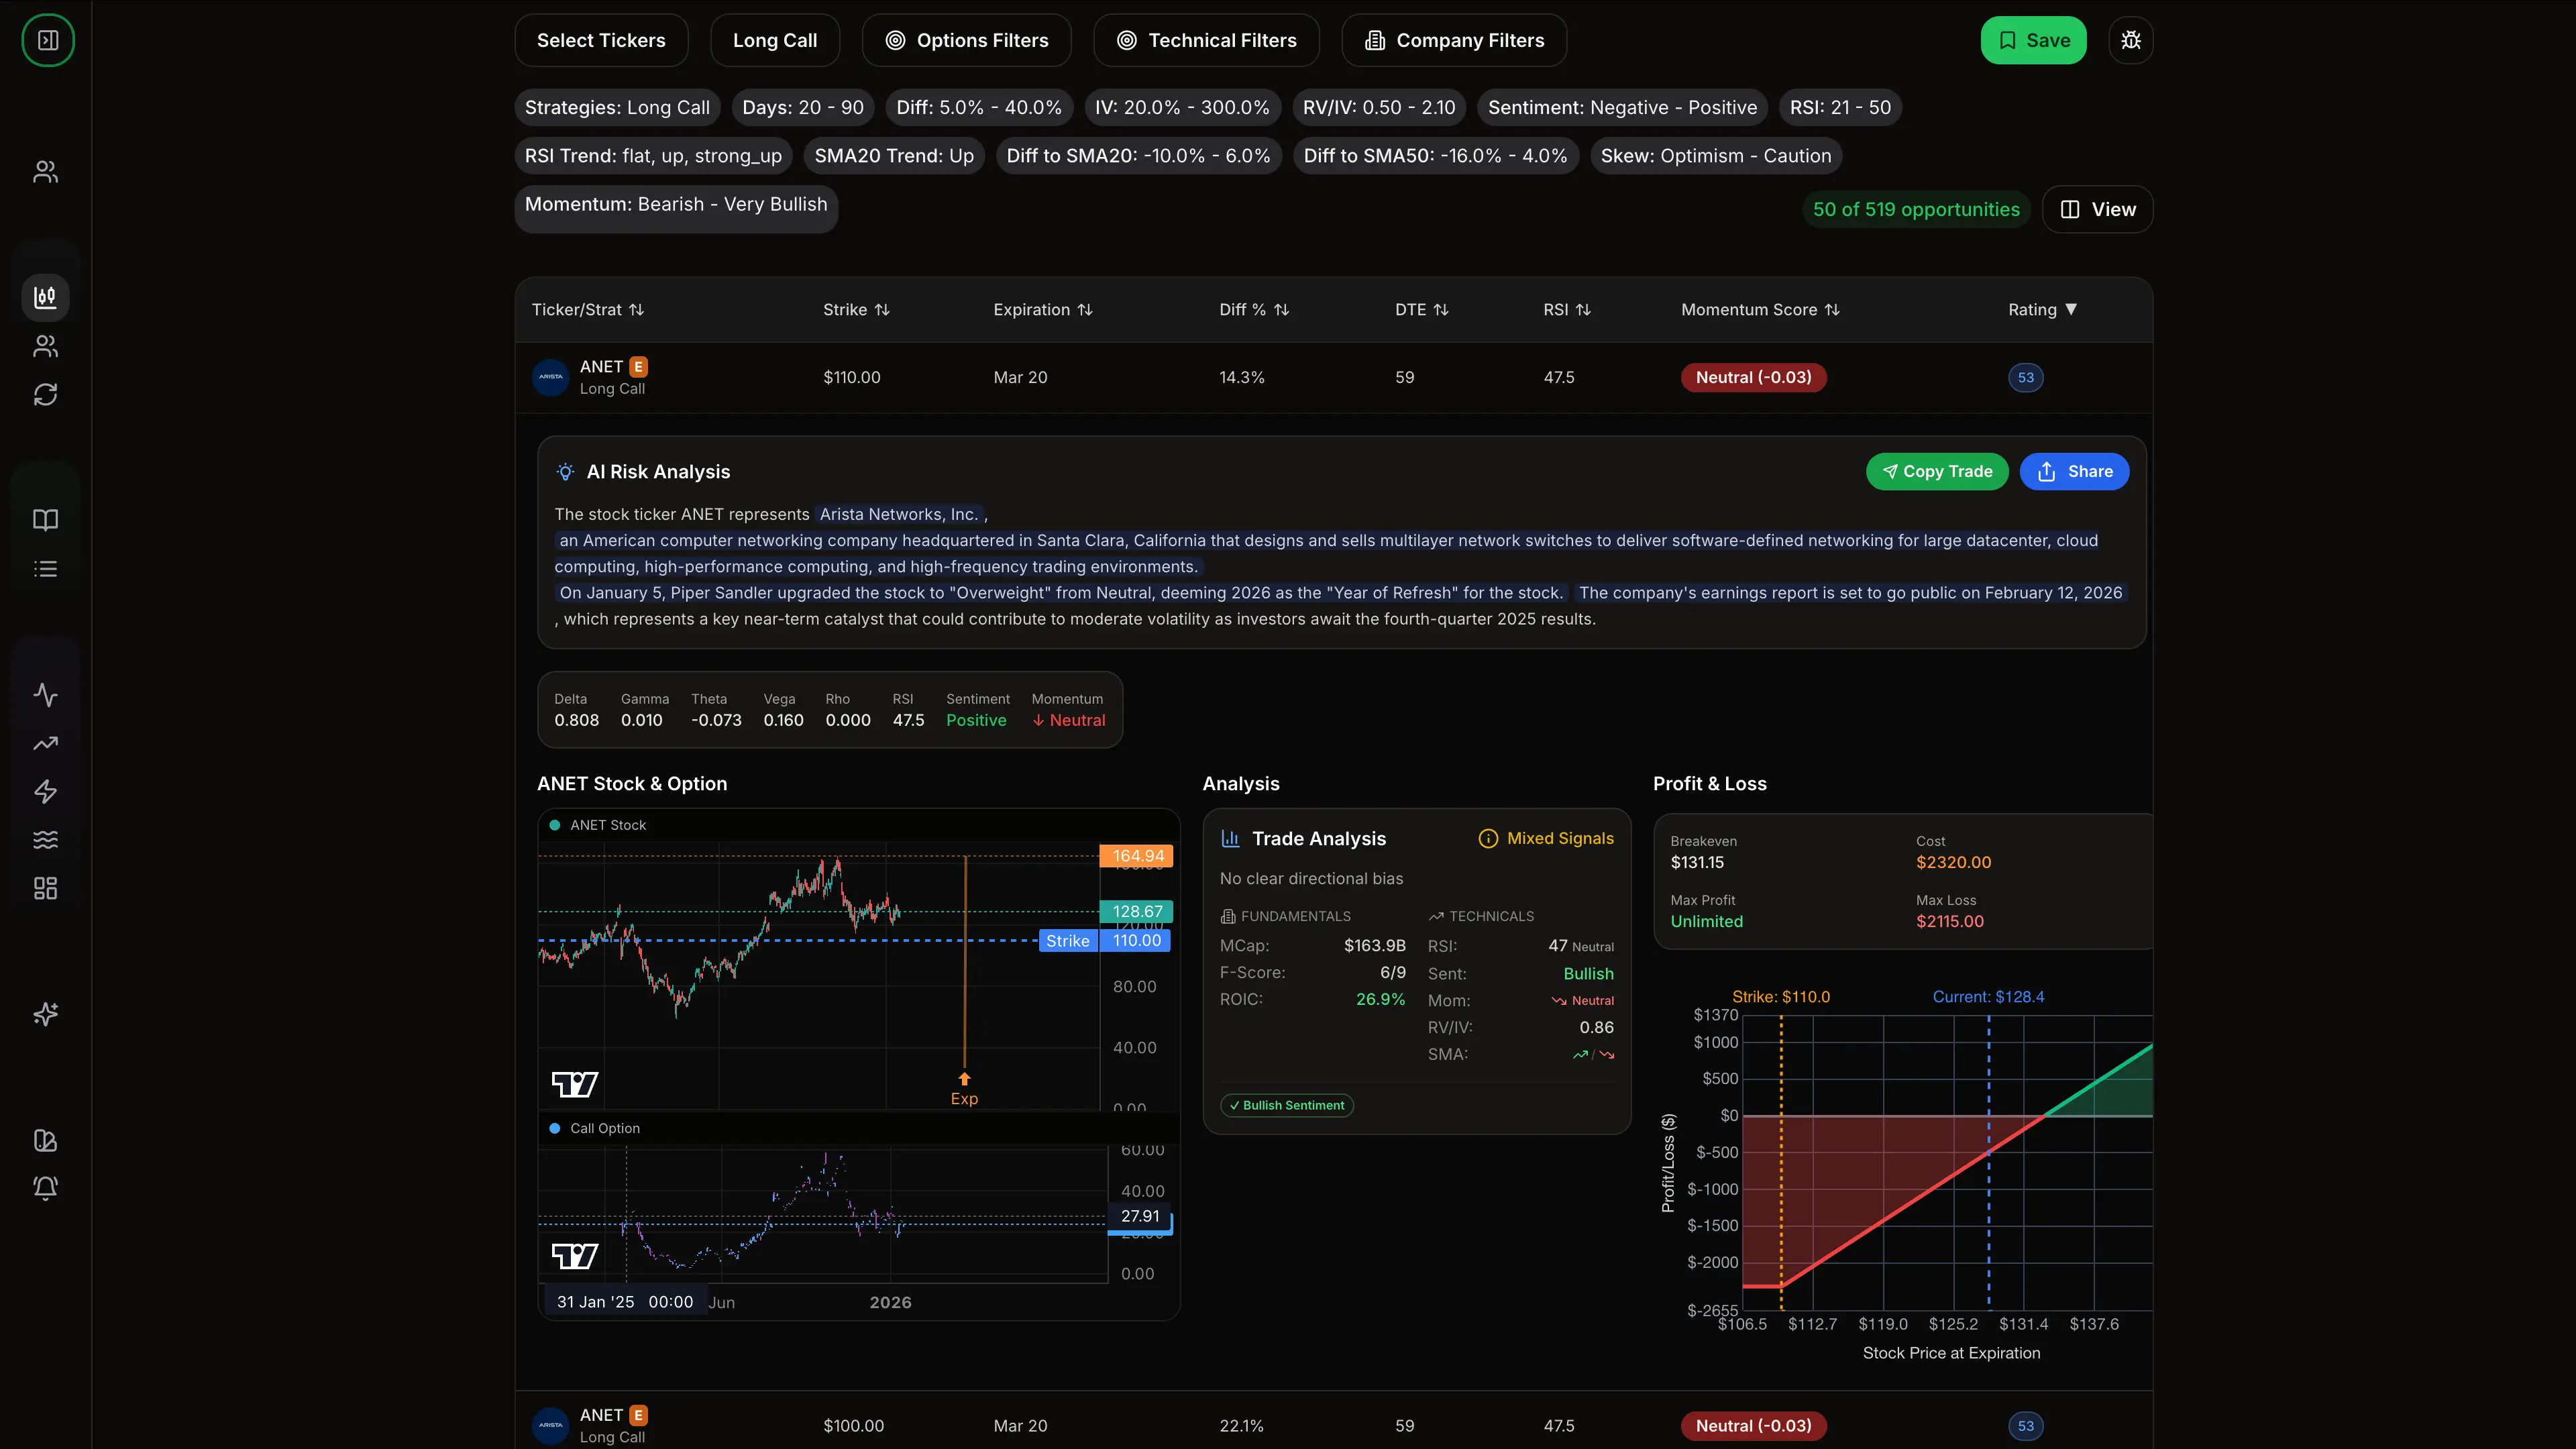Open the book guide icon in the sidebar

point(46,520)
